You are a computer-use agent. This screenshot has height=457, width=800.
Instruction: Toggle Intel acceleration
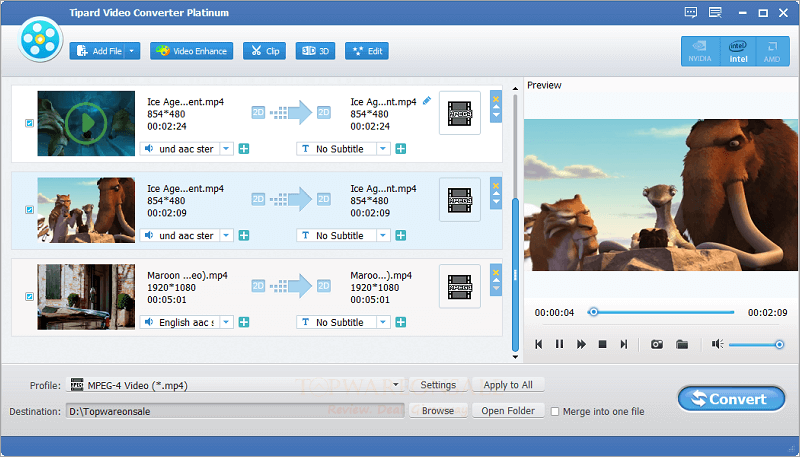coord(738,51)
